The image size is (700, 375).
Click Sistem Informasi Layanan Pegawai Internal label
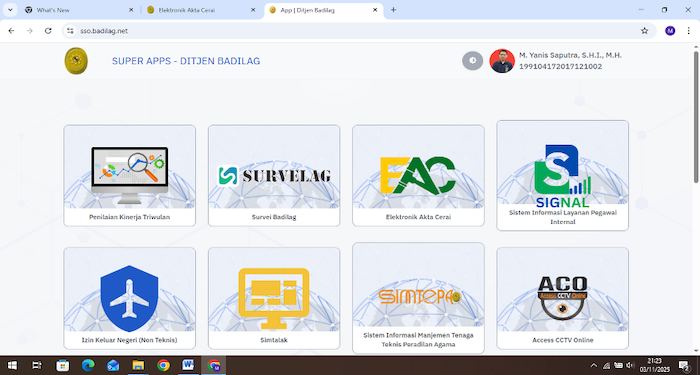(562, 217)
